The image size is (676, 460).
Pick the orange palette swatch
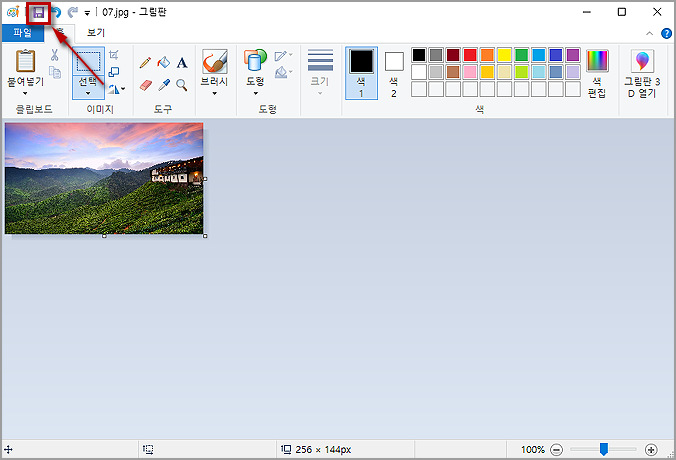pyautogui.click(x=487, y=55)
